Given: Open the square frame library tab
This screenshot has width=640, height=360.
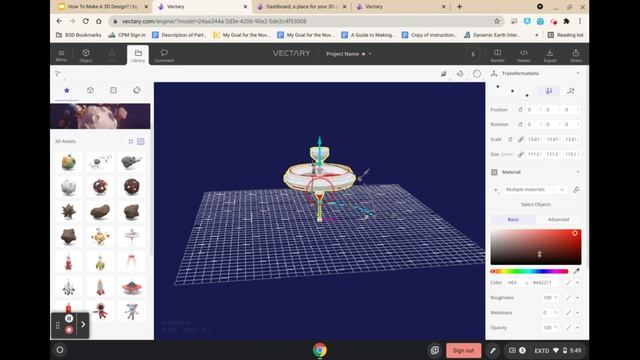Looking at the screenshot, I should (x=113, y=90).
